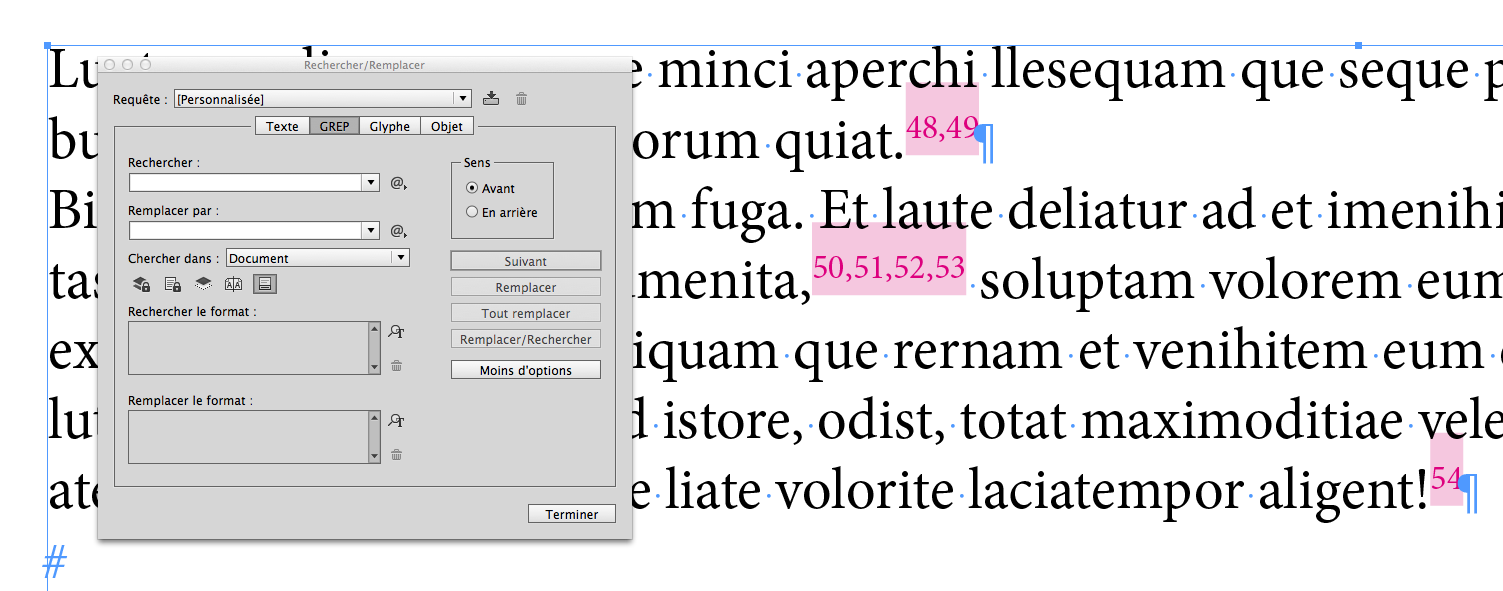The width and height of the screenshot is (1503, 591).
Task: Click the word "aperchi" in the document
Action: pyautogui.click(x=890, y=72)
